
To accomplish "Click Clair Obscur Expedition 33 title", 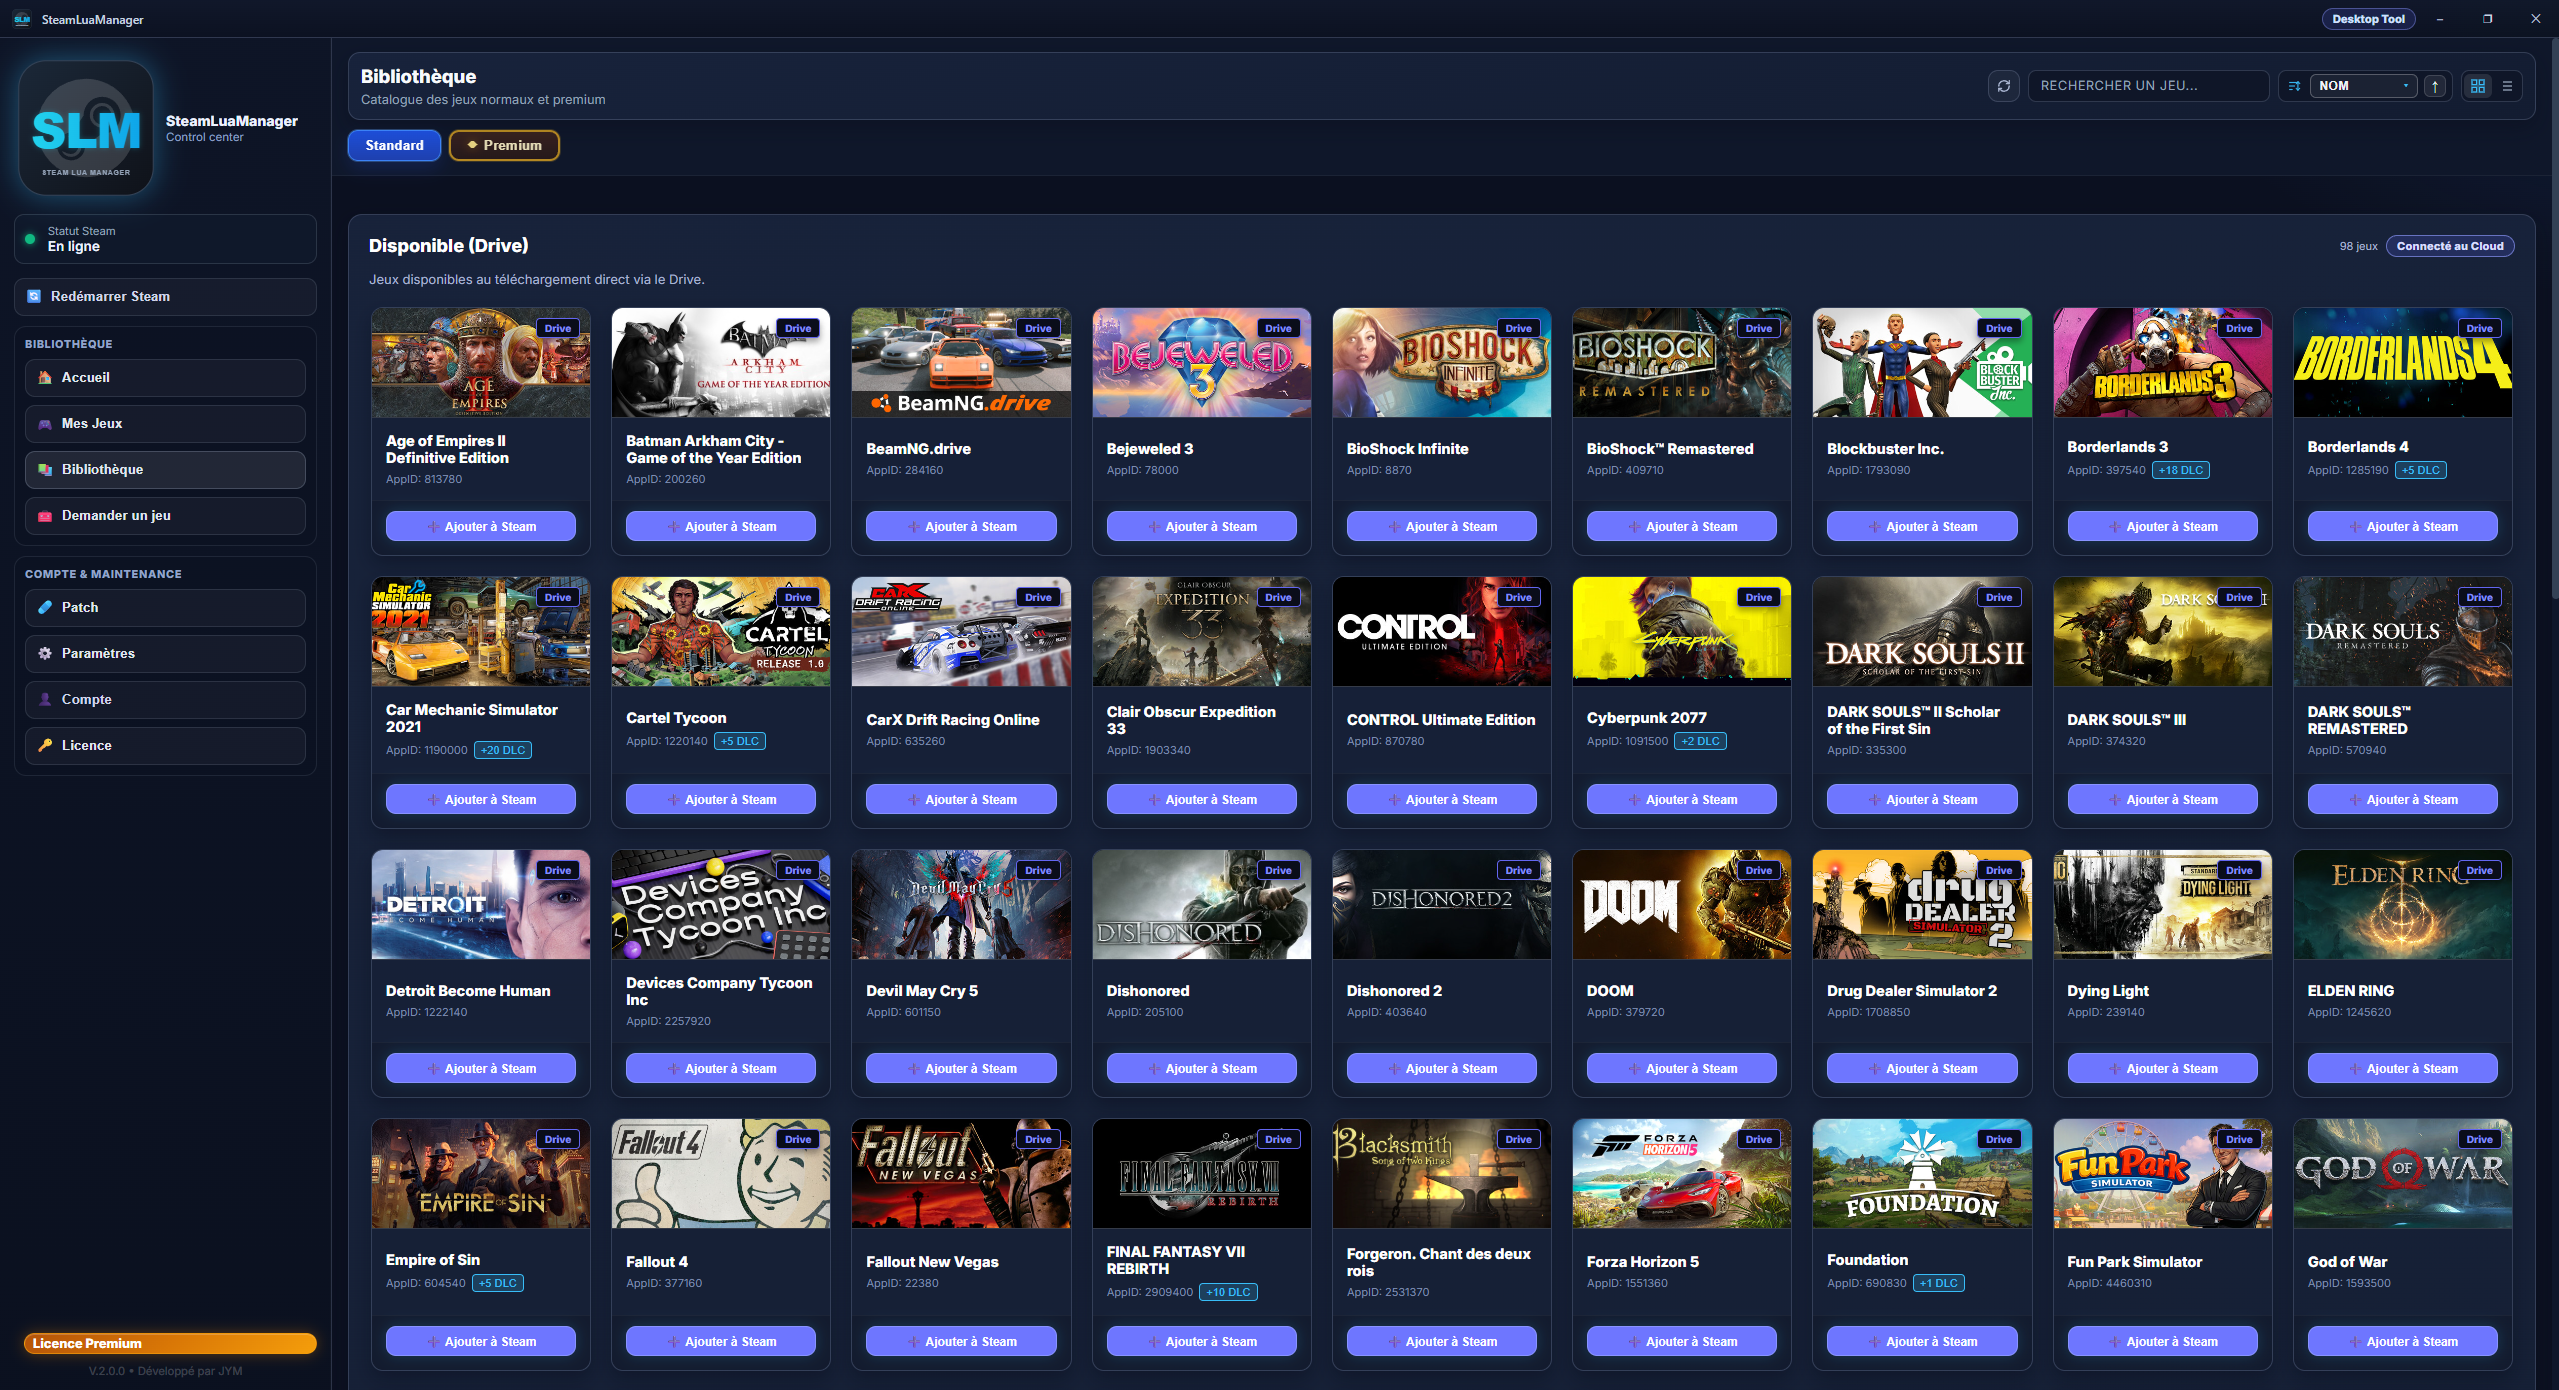I will (1190, 720).
